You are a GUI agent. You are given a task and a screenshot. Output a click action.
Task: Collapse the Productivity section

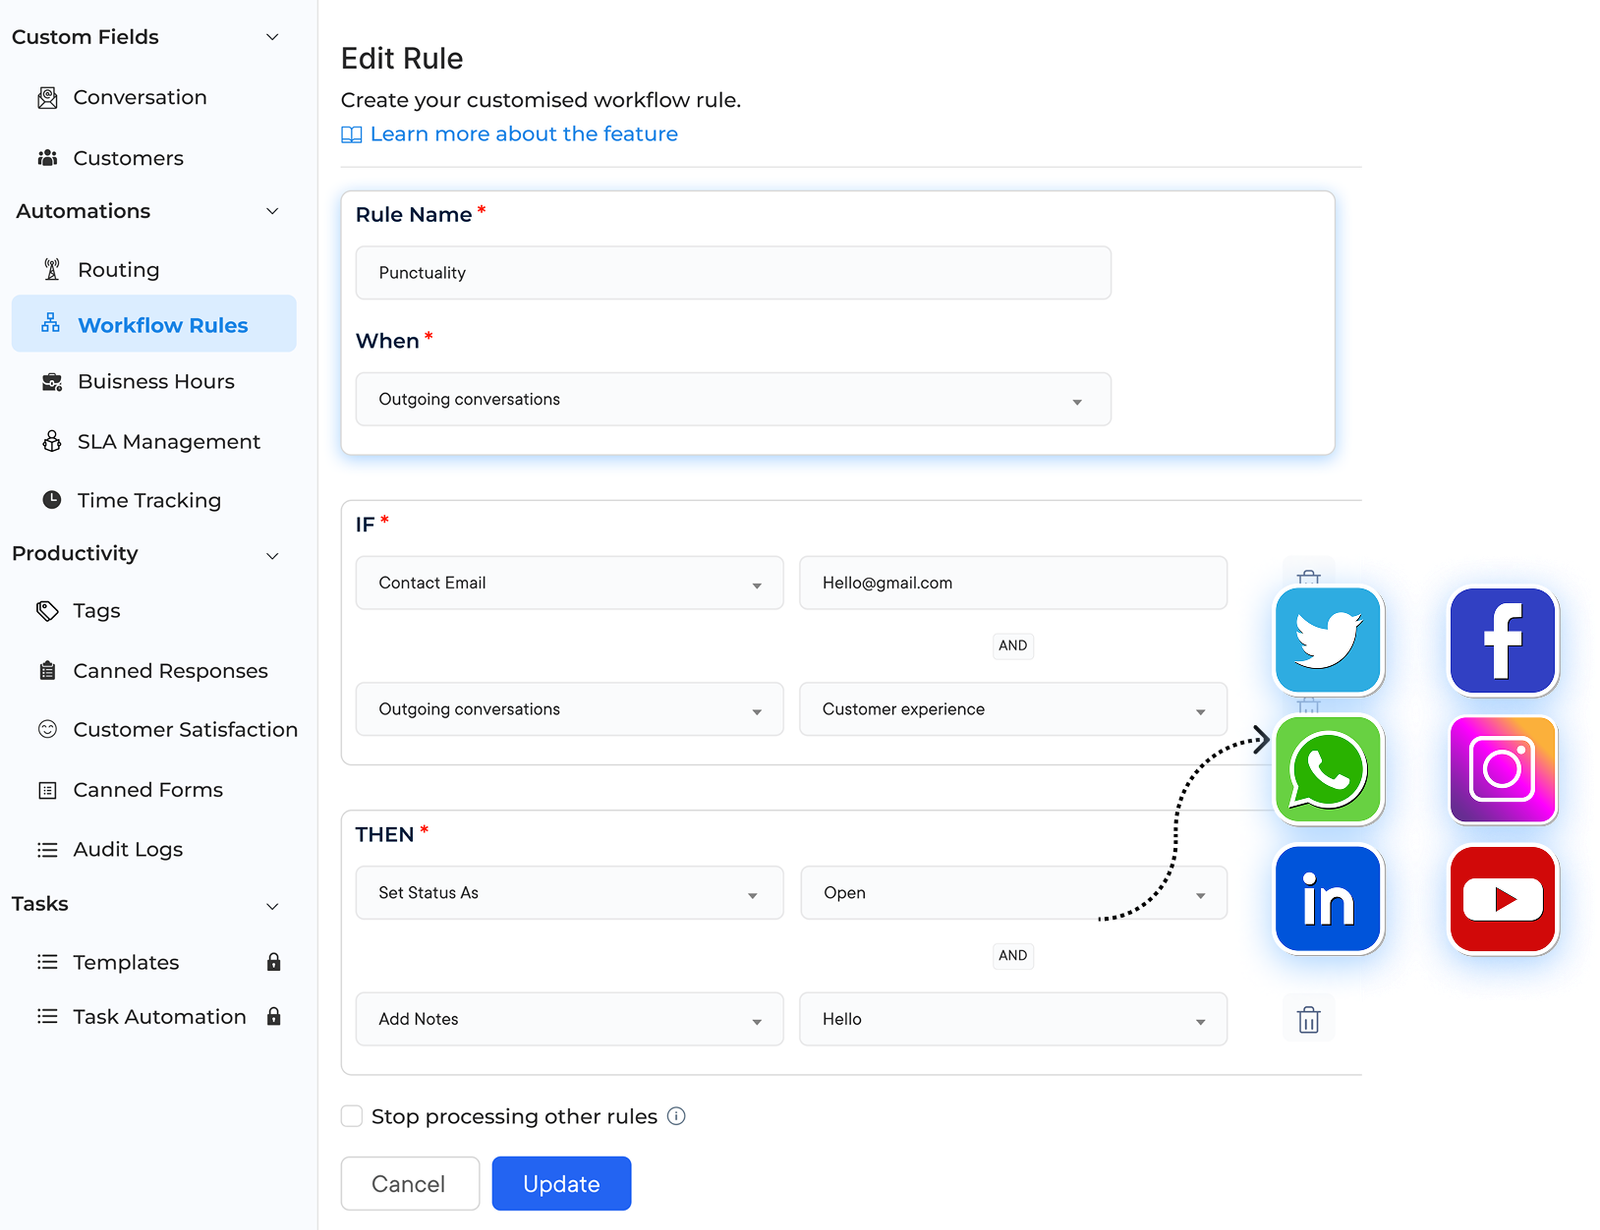coord(272,555)
